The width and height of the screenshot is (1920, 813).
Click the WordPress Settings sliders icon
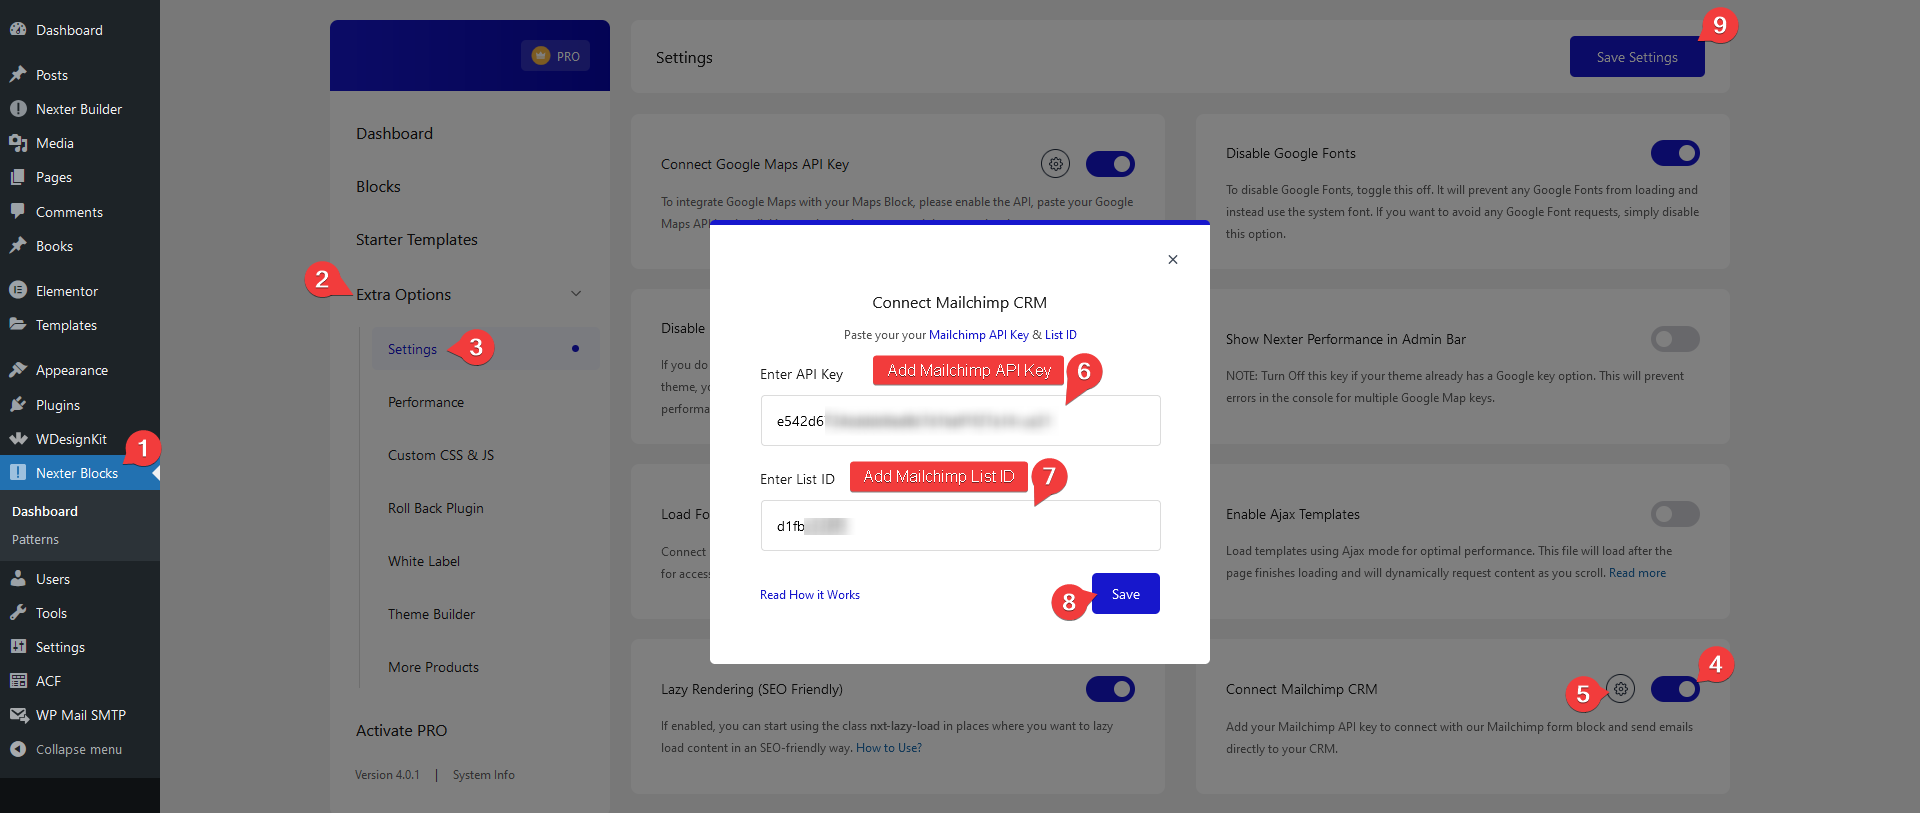click(x=18, y=646)
